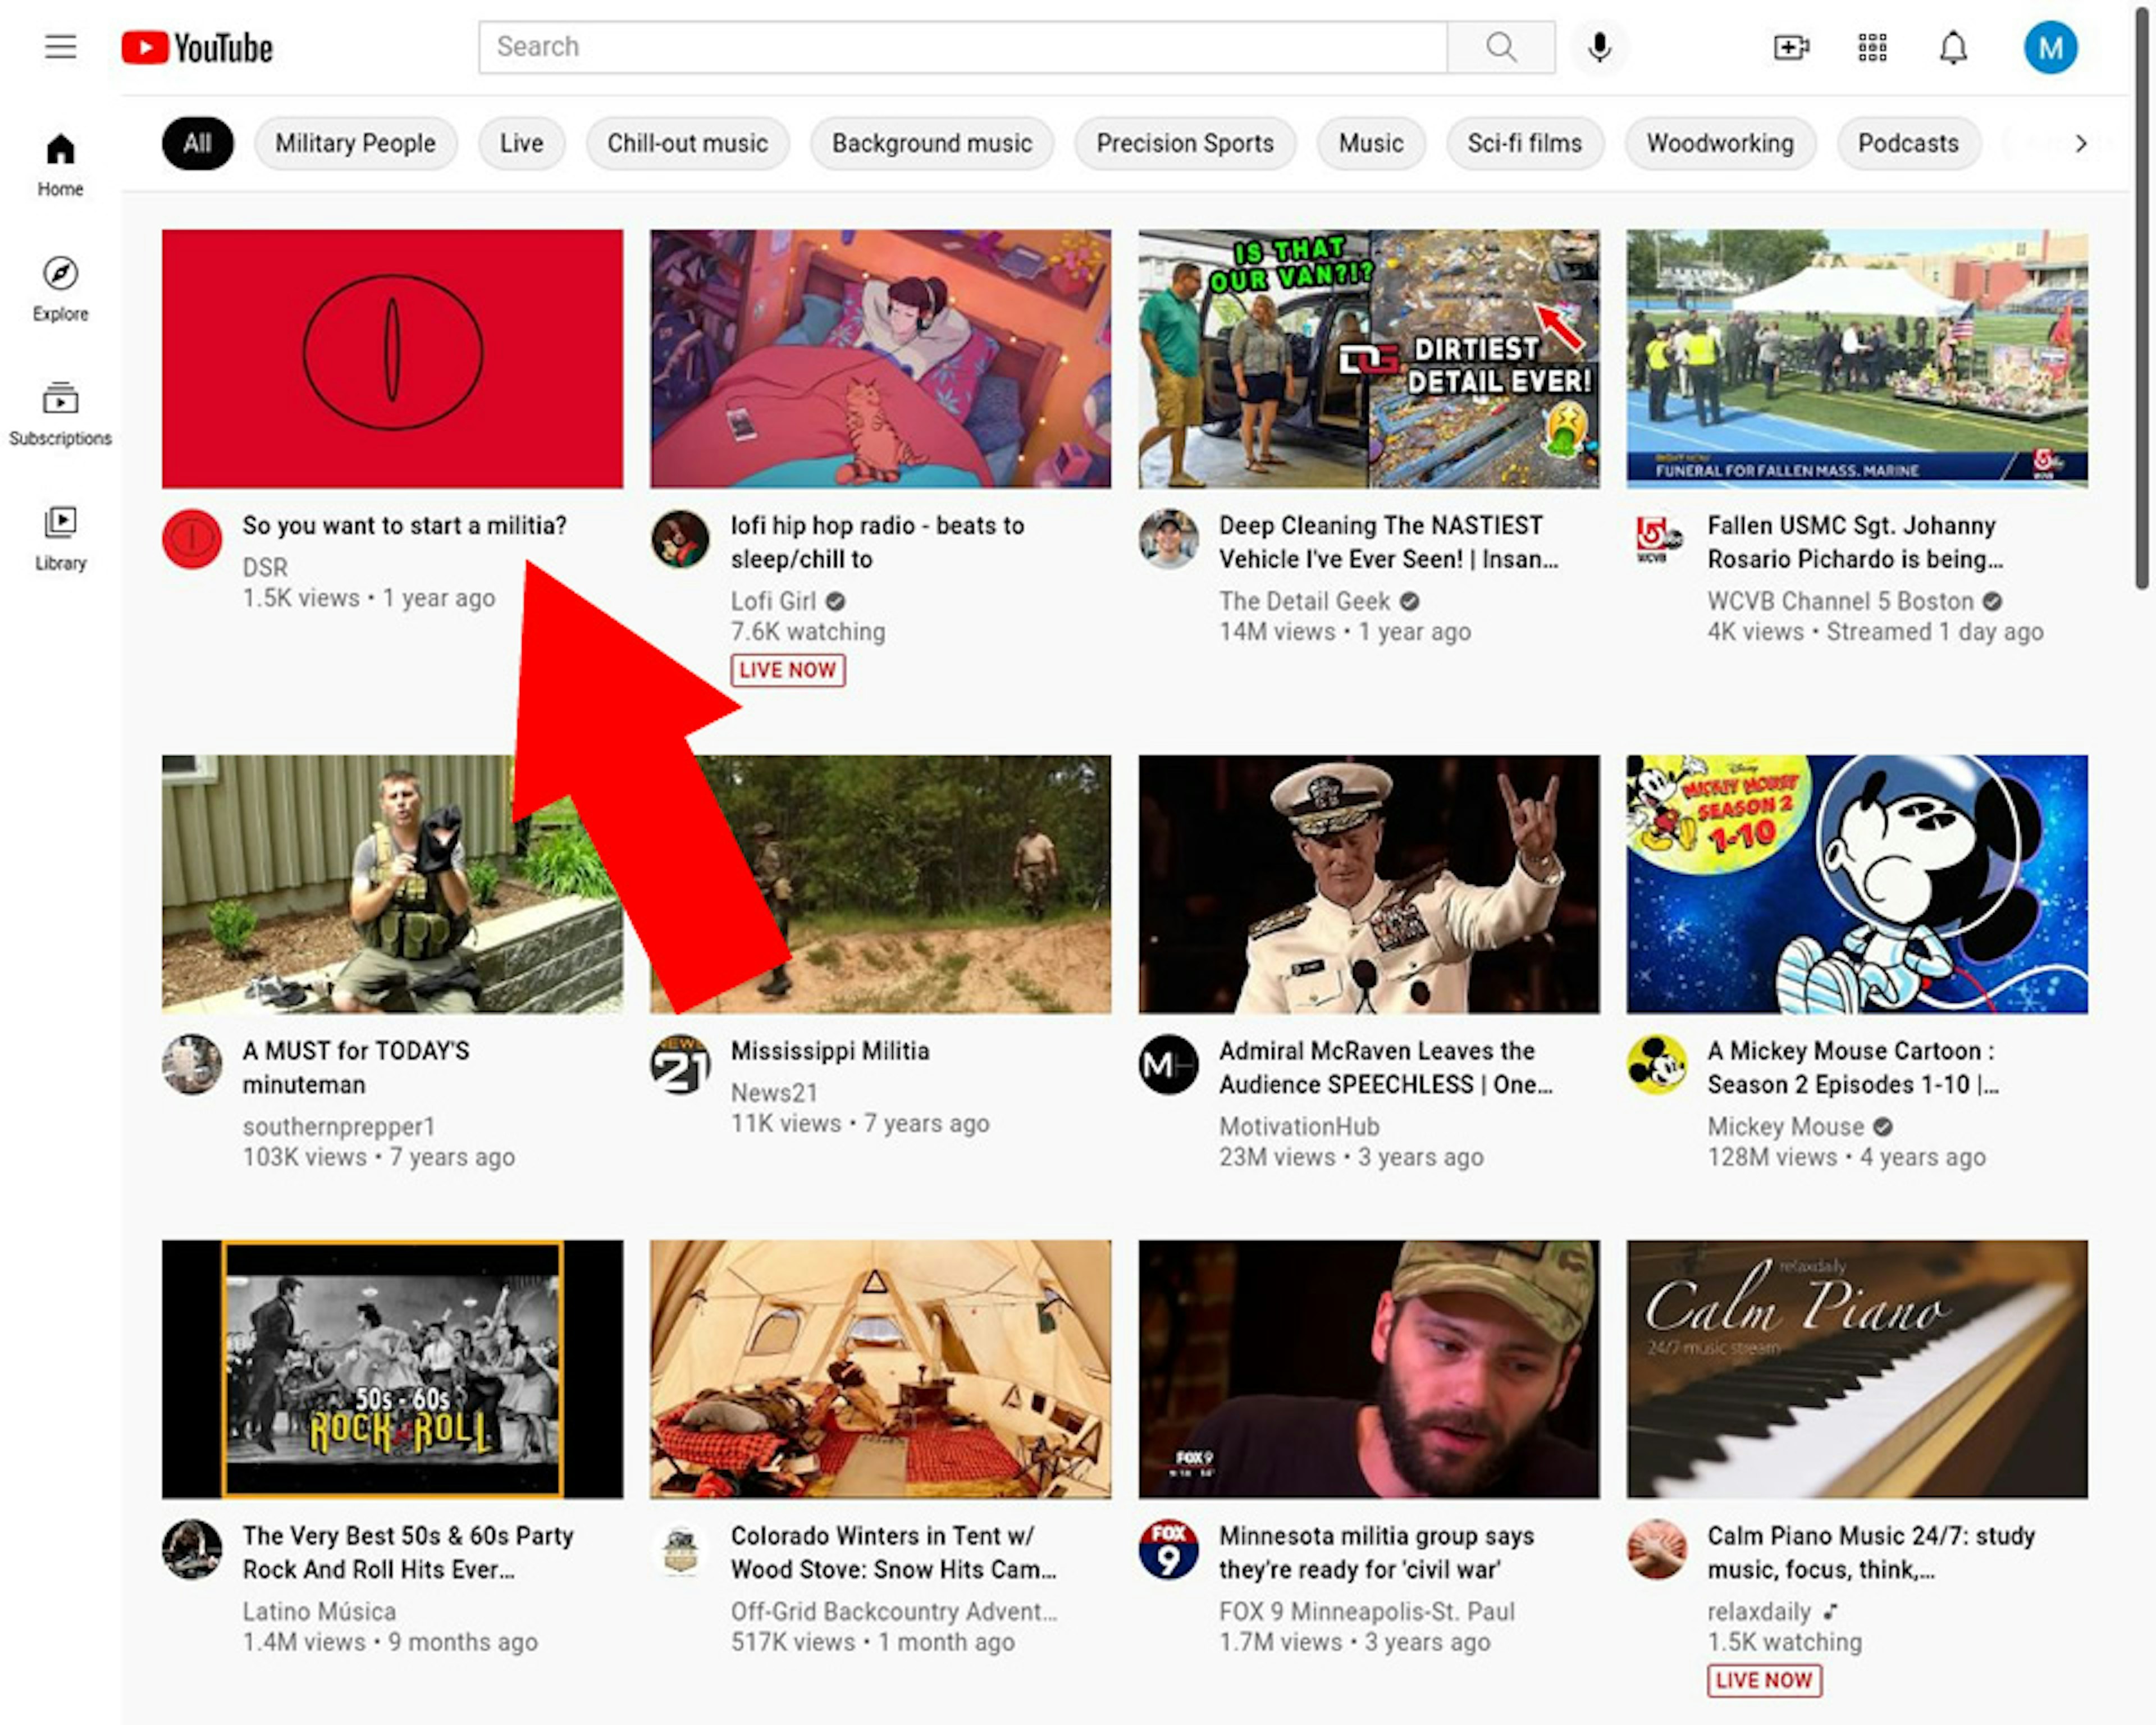Select the Live filter chip

(x=521, y=143)
